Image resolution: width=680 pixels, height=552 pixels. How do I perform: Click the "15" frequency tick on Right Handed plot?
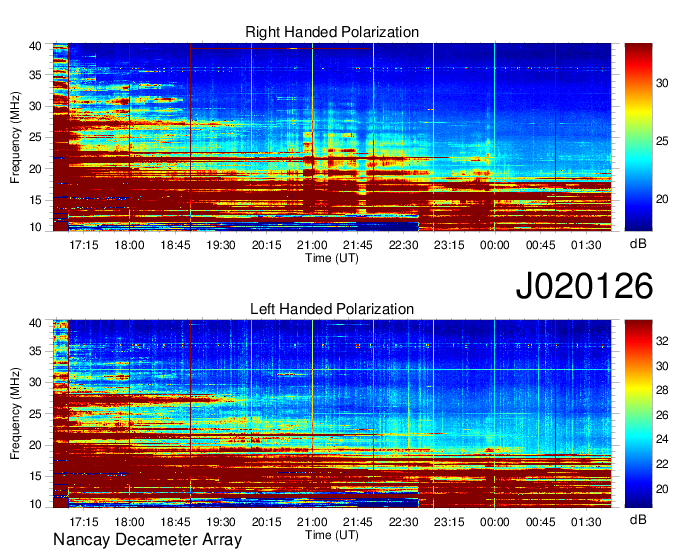pyautogui.click(x=35, y=200)
